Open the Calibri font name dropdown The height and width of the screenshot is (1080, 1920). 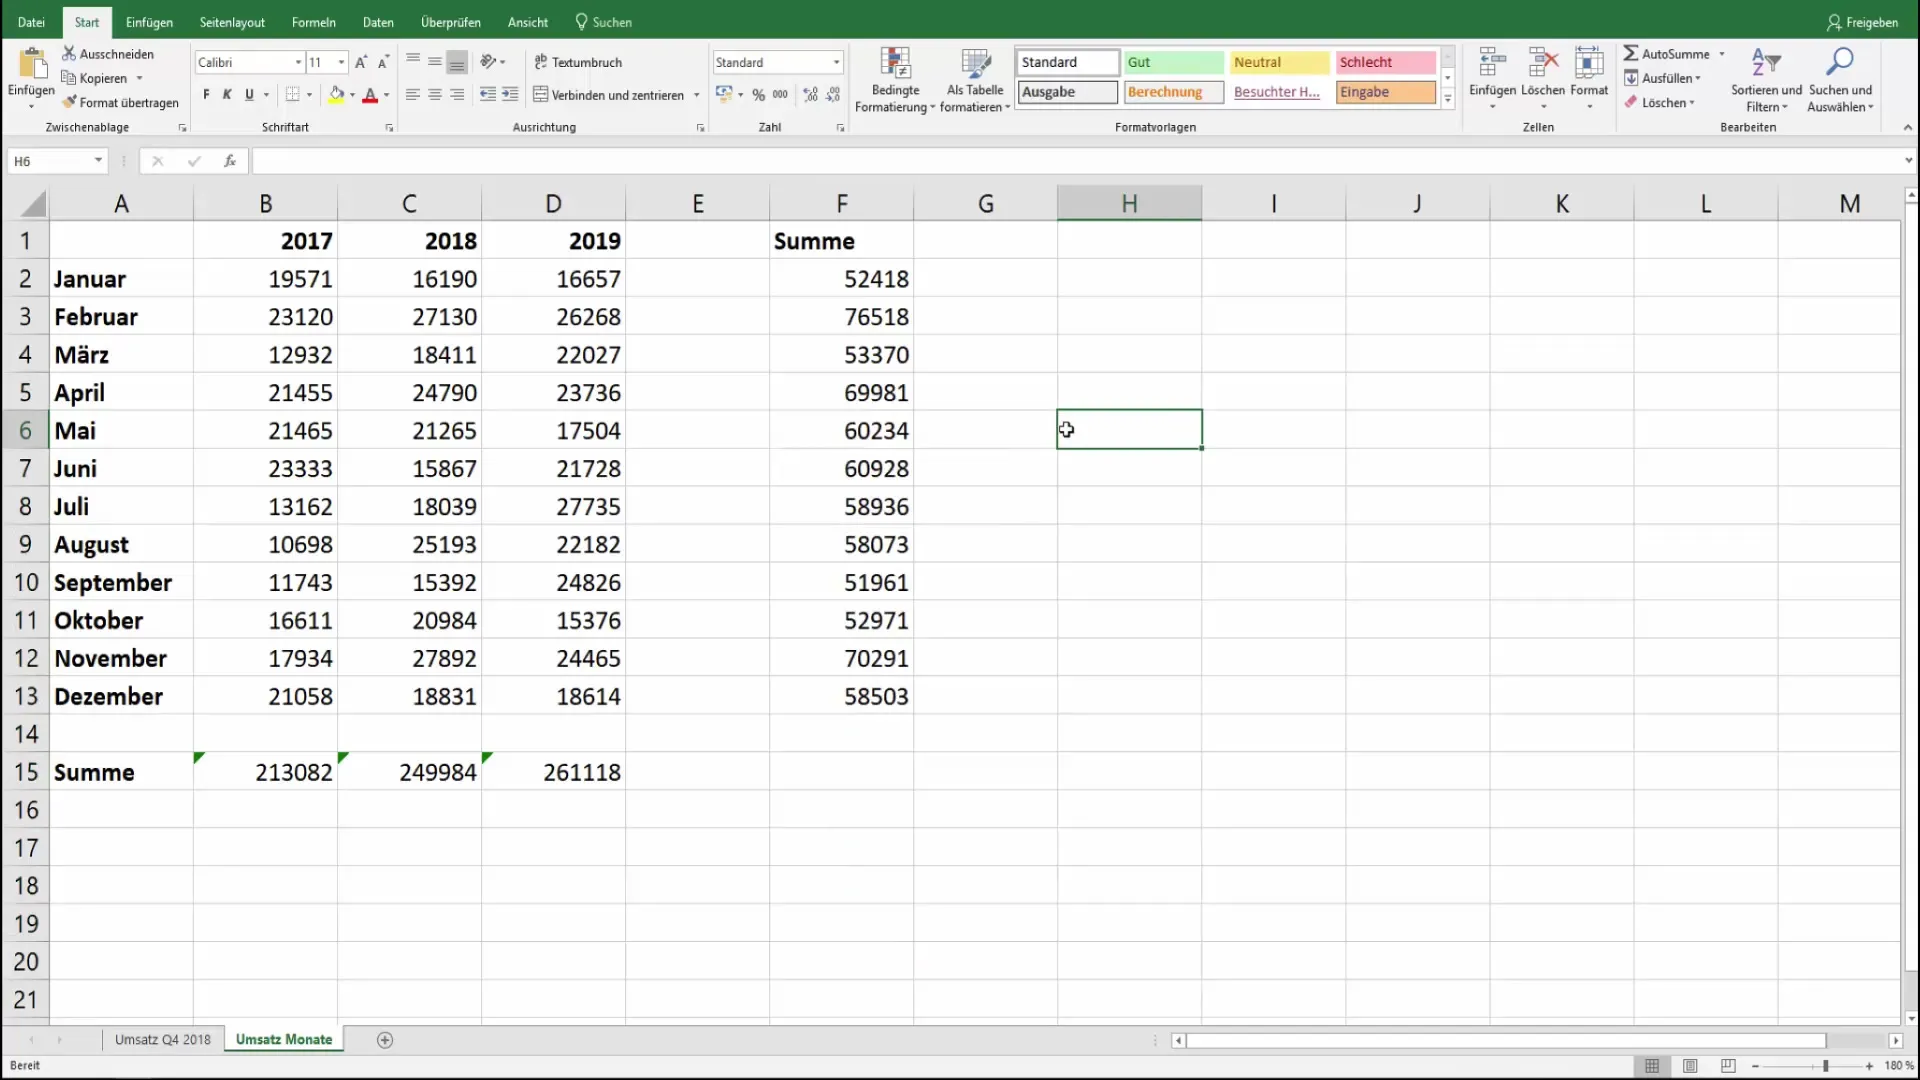pyautogui.click(x=298, y=62)
